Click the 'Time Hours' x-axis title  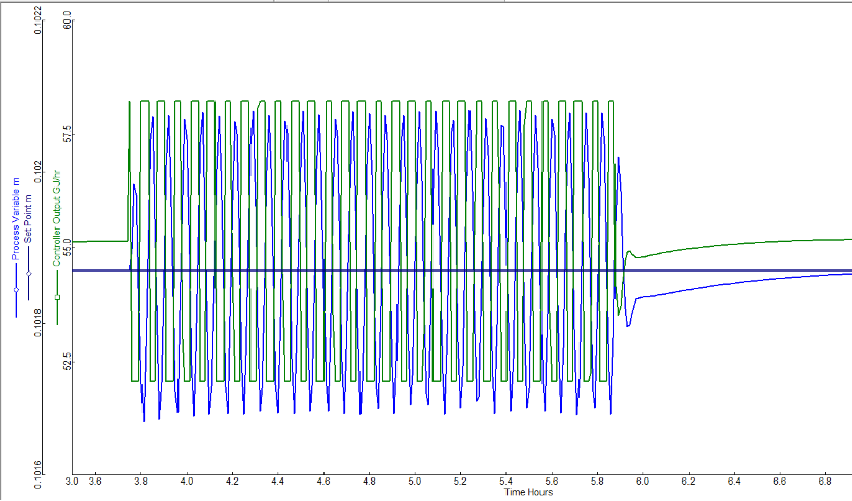pos(528,492)
